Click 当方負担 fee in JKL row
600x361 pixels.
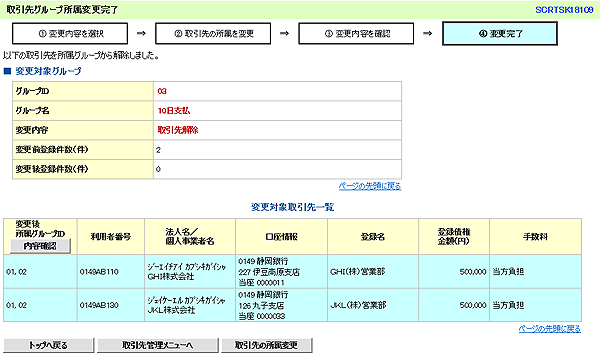(508, 305)
